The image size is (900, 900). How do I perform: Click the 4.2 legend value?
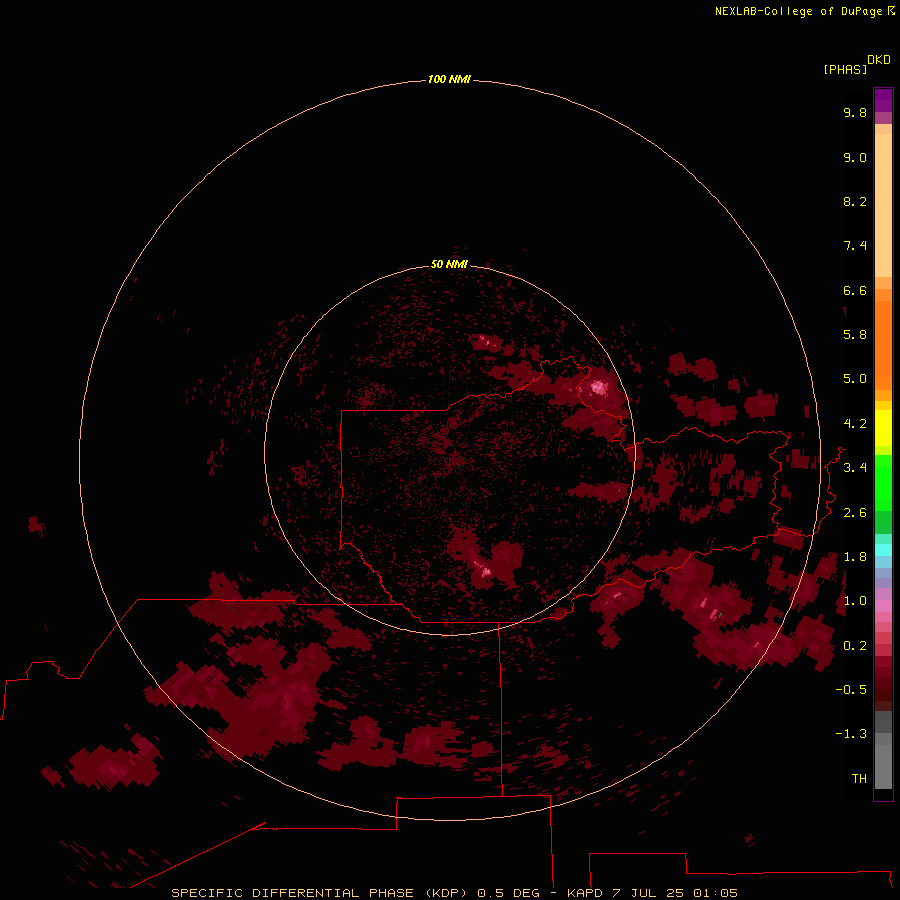[x=855, y=424]
